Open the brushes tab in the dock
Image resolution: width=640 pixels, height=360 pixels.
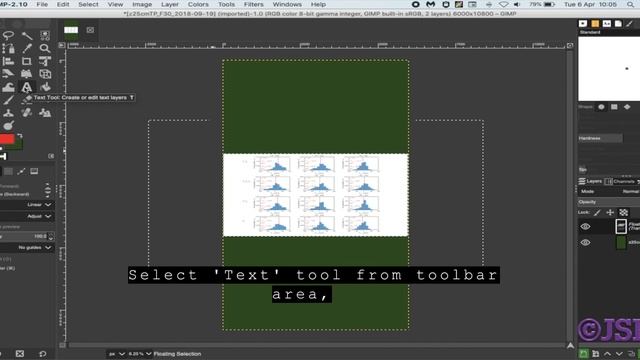point(583,23)
